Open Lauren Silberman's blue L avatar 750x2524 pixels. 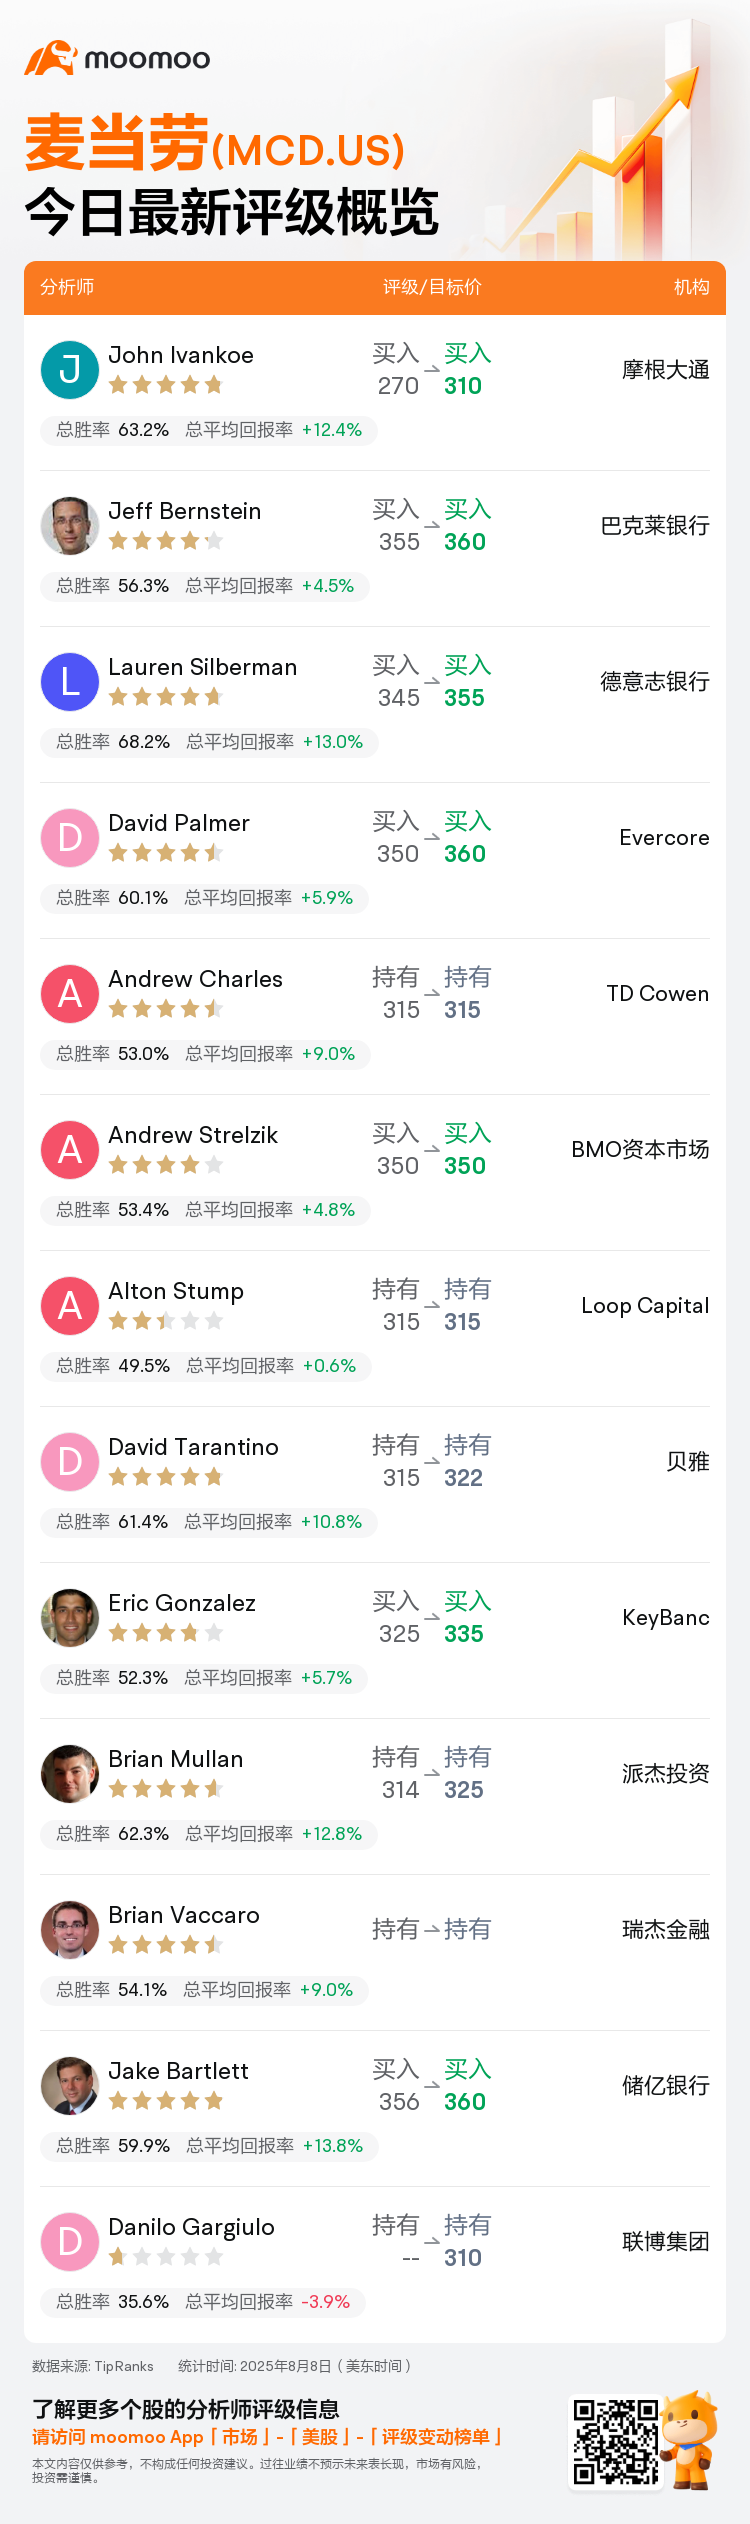pos(70,682)
